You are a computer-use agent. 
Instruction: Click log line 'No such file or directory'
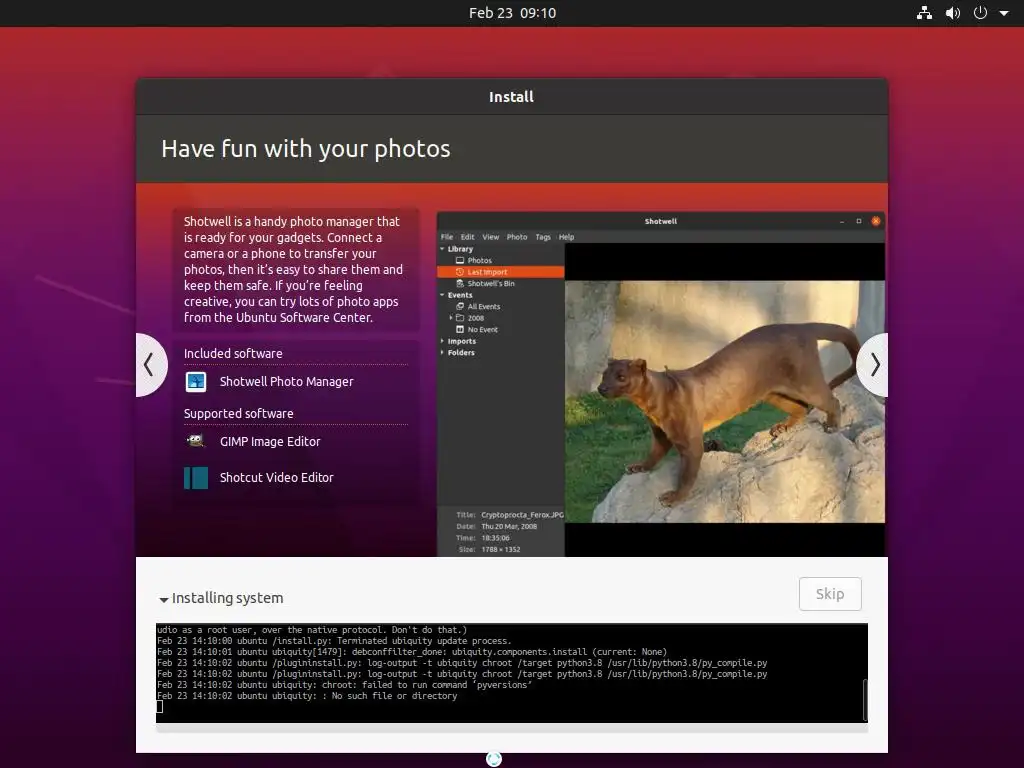pyautogui.click(x=307, y=696)
